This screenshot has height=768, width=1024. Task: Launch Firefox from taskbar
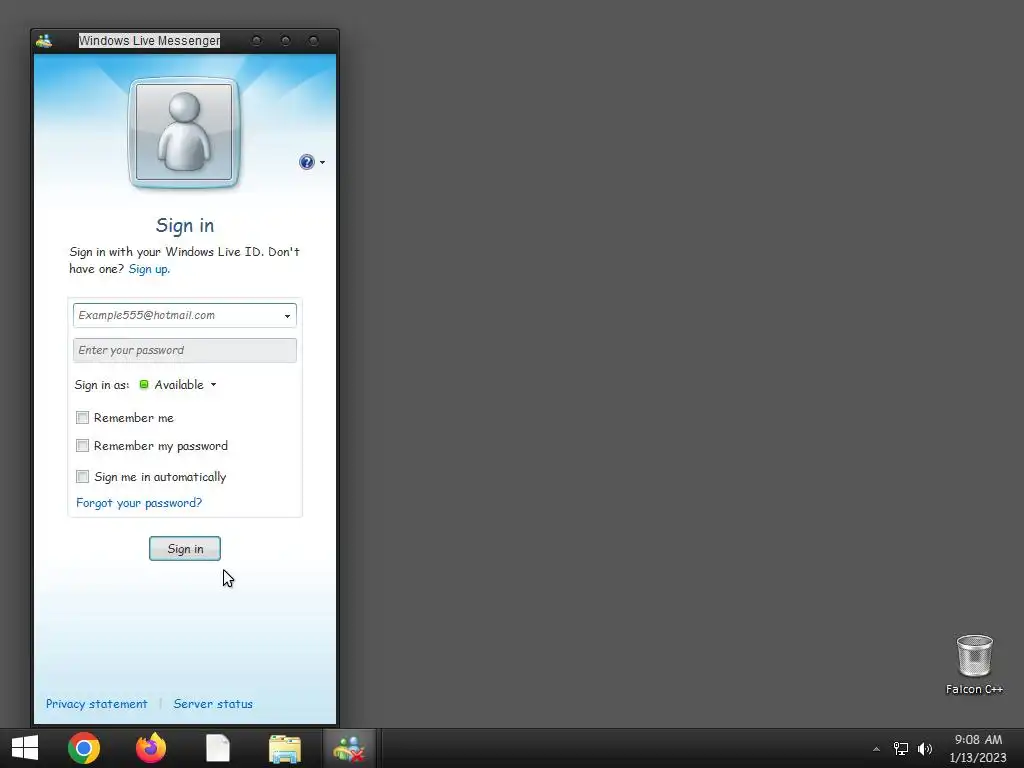[151, 748]
